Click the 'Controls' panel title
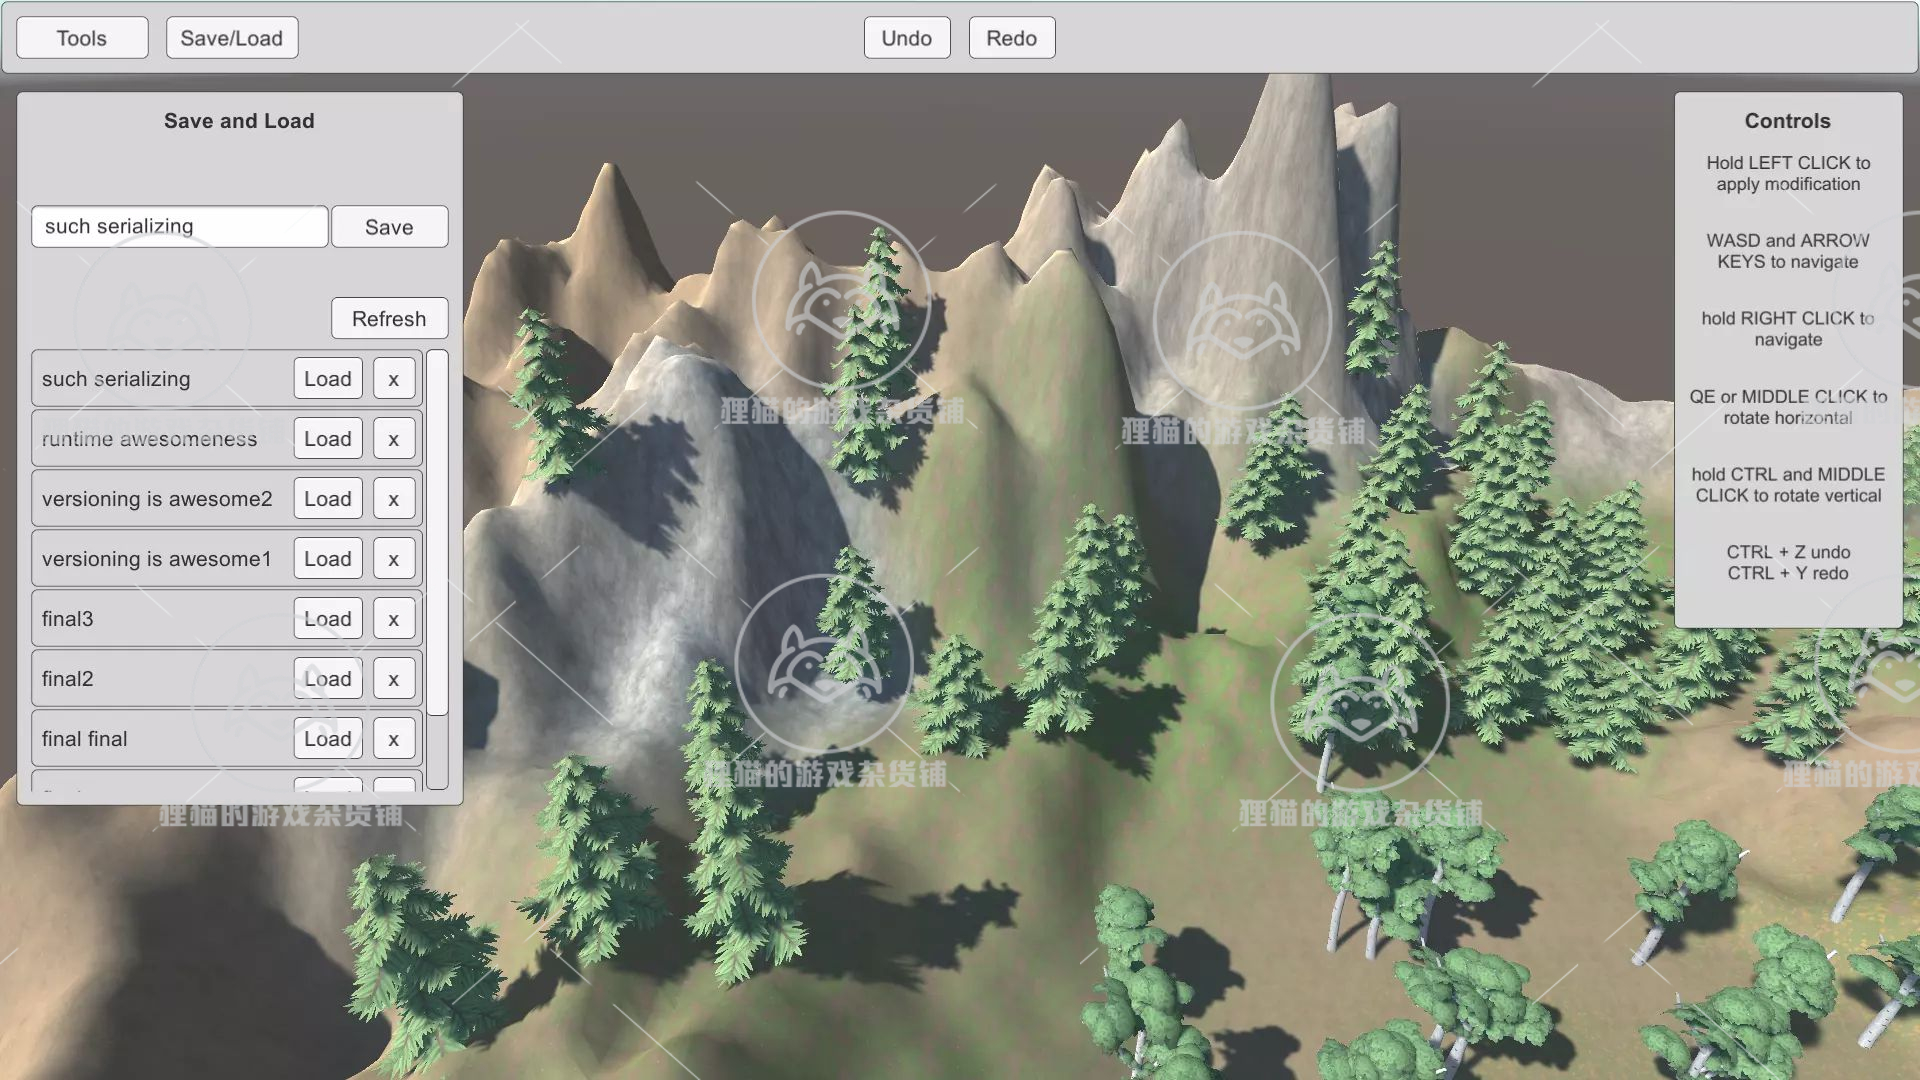 coord(1788,121)
